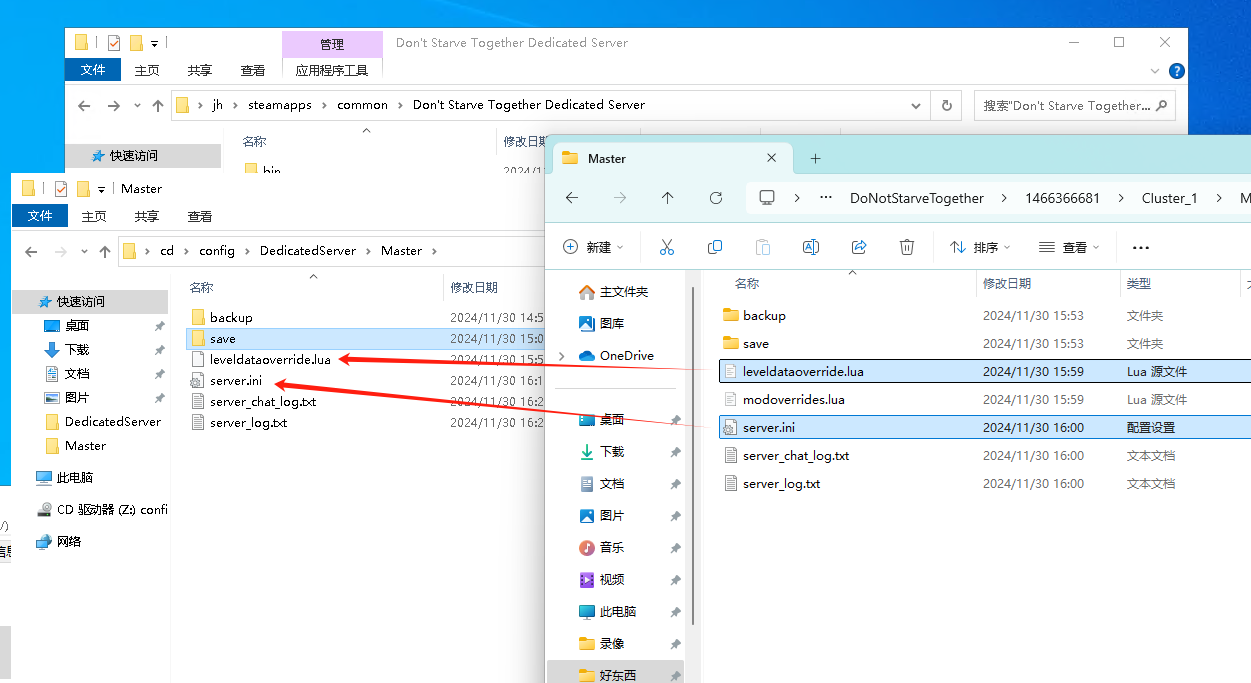The width and height of the screenshot is (1251, 683).
Task: Open 主文件夹 in right sidebar
Action: point(614,292)
